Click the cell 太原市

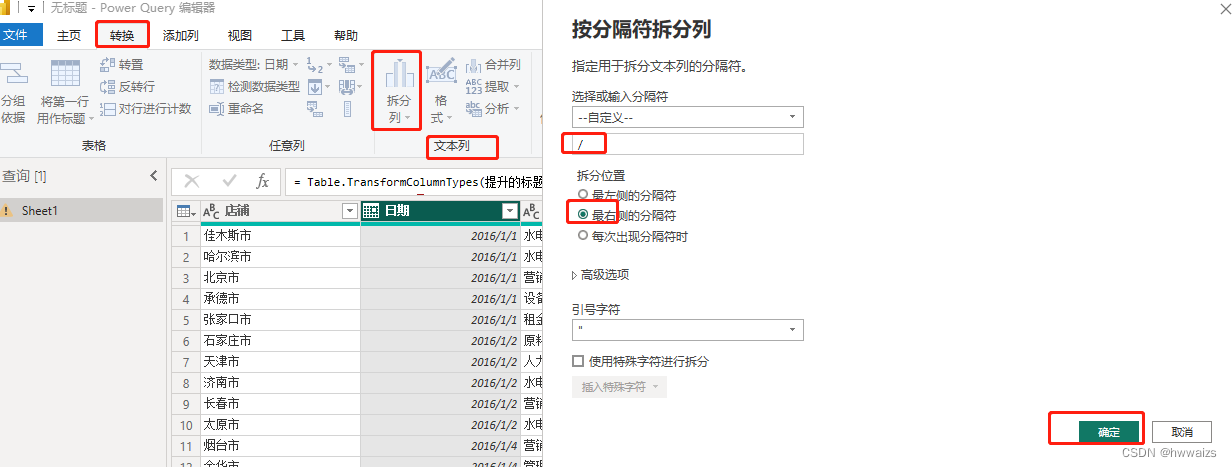click(x=281, y=425)
